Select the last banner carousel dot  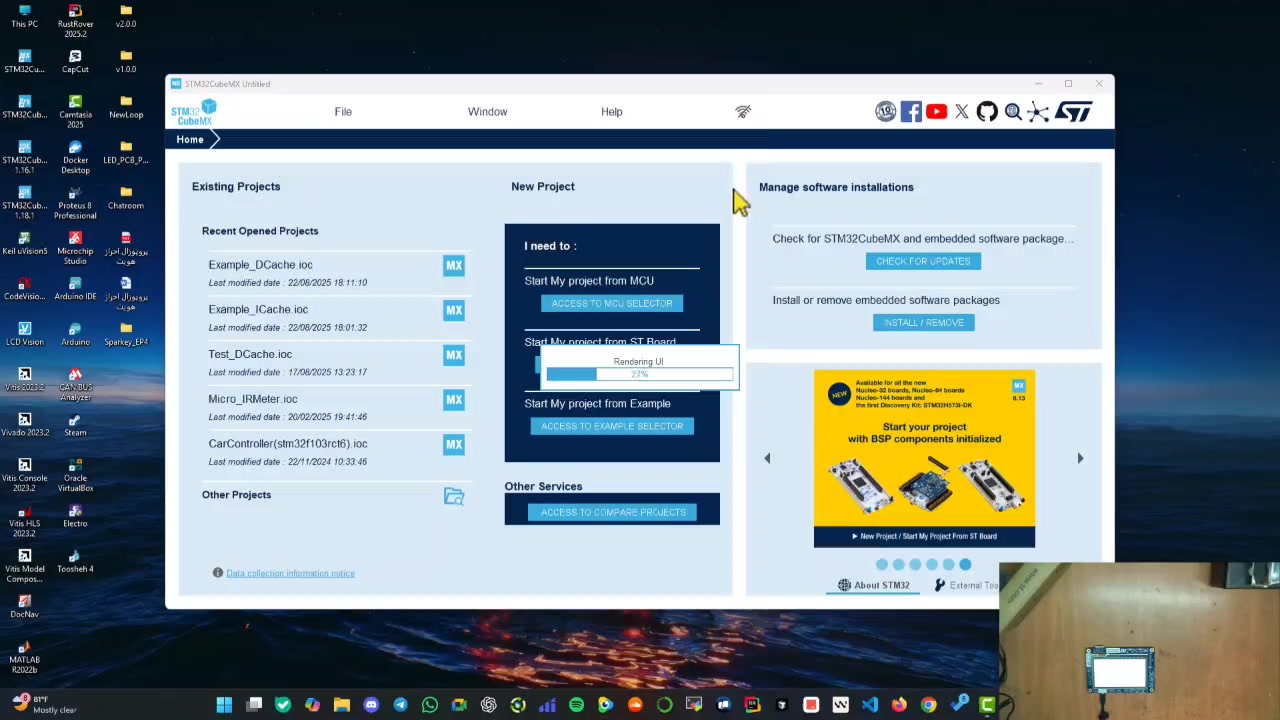point(965,565)
